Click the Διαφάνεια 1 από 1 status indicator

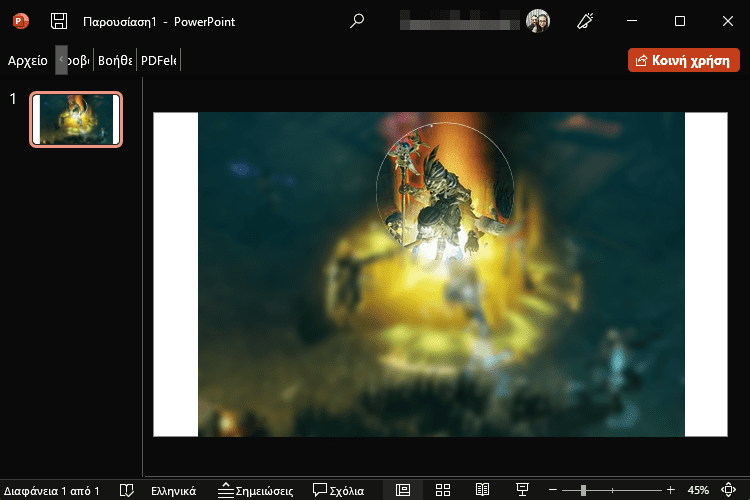point(52,490)
